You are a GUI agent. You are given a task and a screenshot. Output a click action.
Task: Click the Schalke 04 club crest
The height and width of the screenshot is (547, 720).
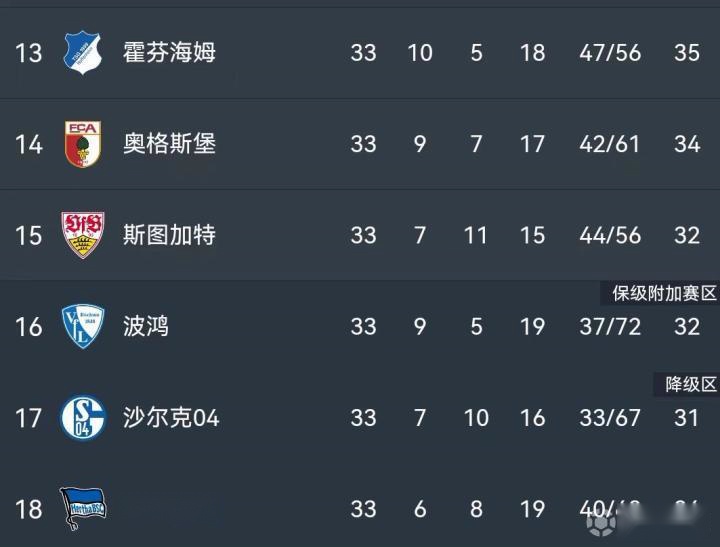click(82, 417)
